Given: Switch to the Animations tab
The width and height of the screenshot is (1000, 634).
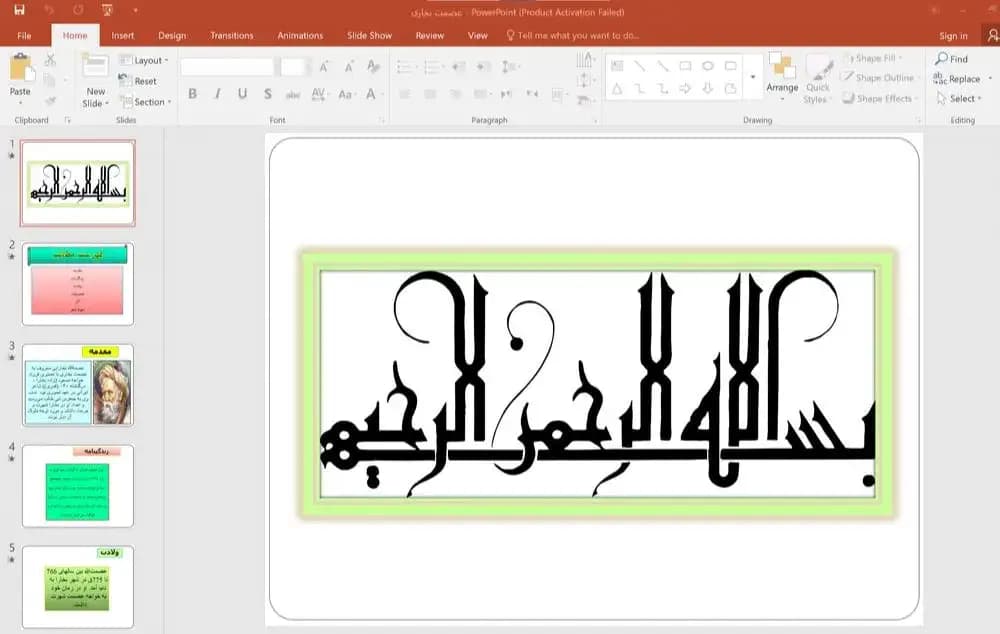Looking at the screenshot, I should coord(300,36).
